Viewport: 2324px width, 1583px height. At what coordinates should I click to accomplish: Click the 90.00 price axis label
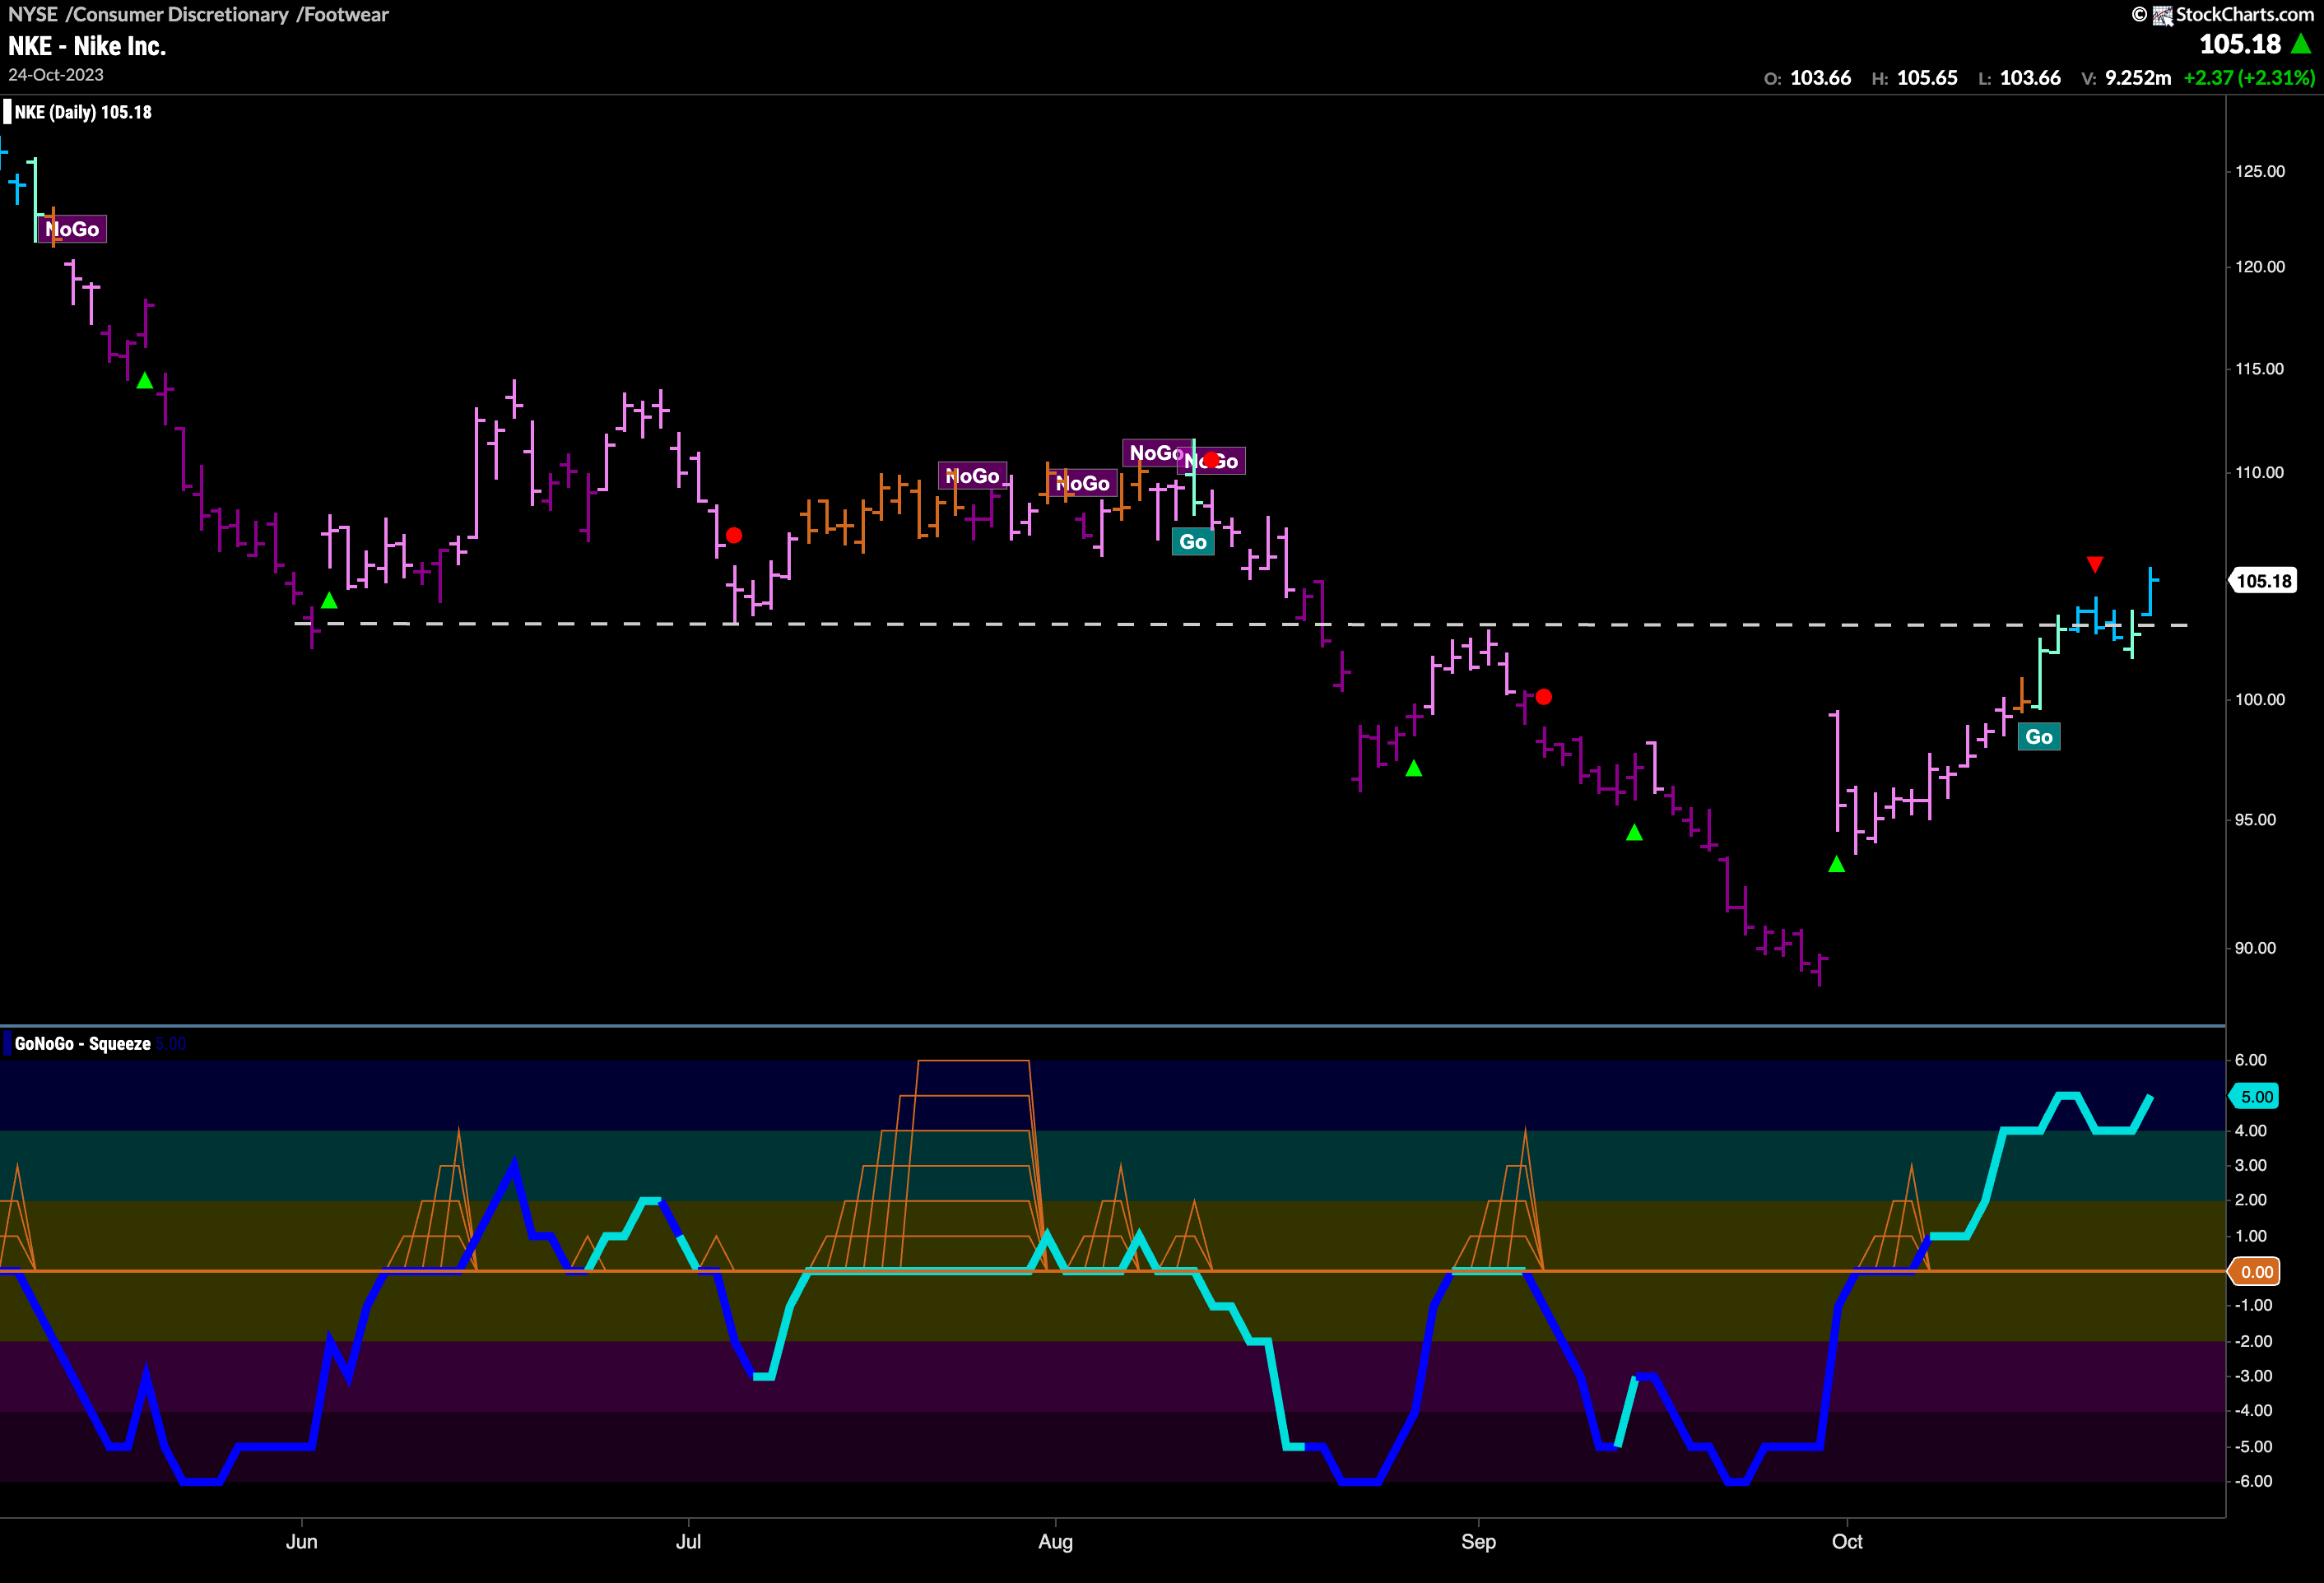[2255, 948]
